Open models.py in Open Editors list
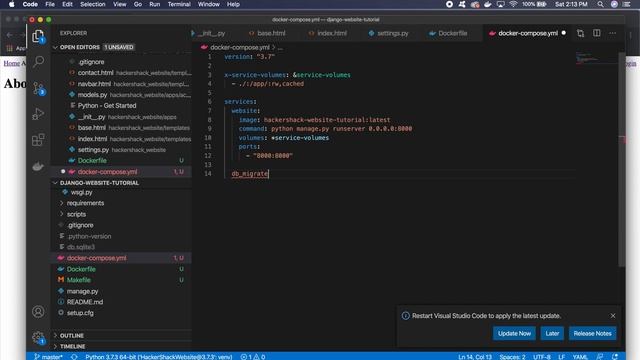The image size is (640, 360). click(x=122, y=95)
